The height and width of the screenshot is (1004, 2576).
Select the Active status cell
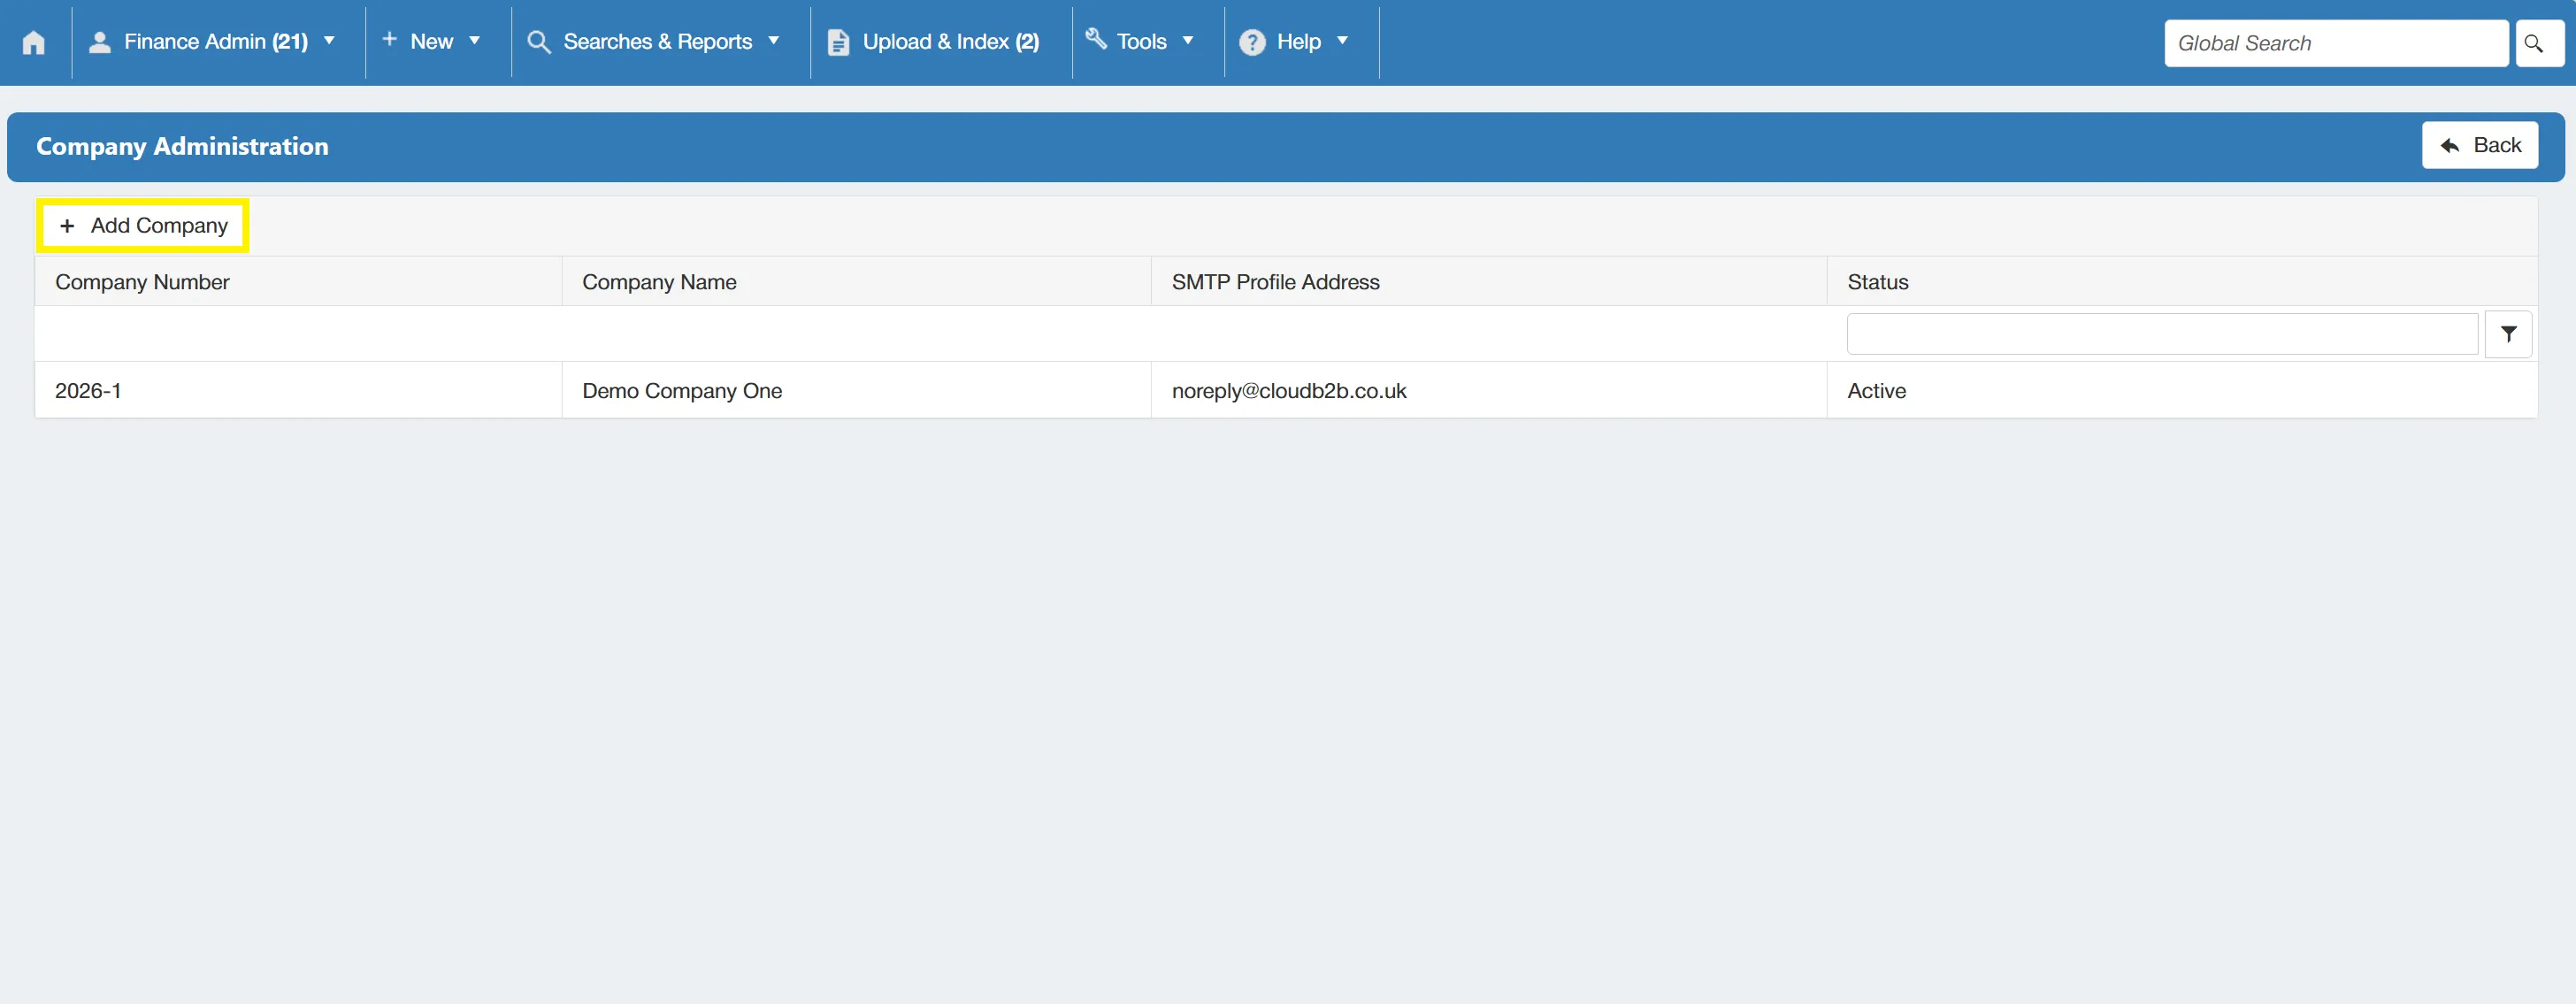(x=2182, y=391)
